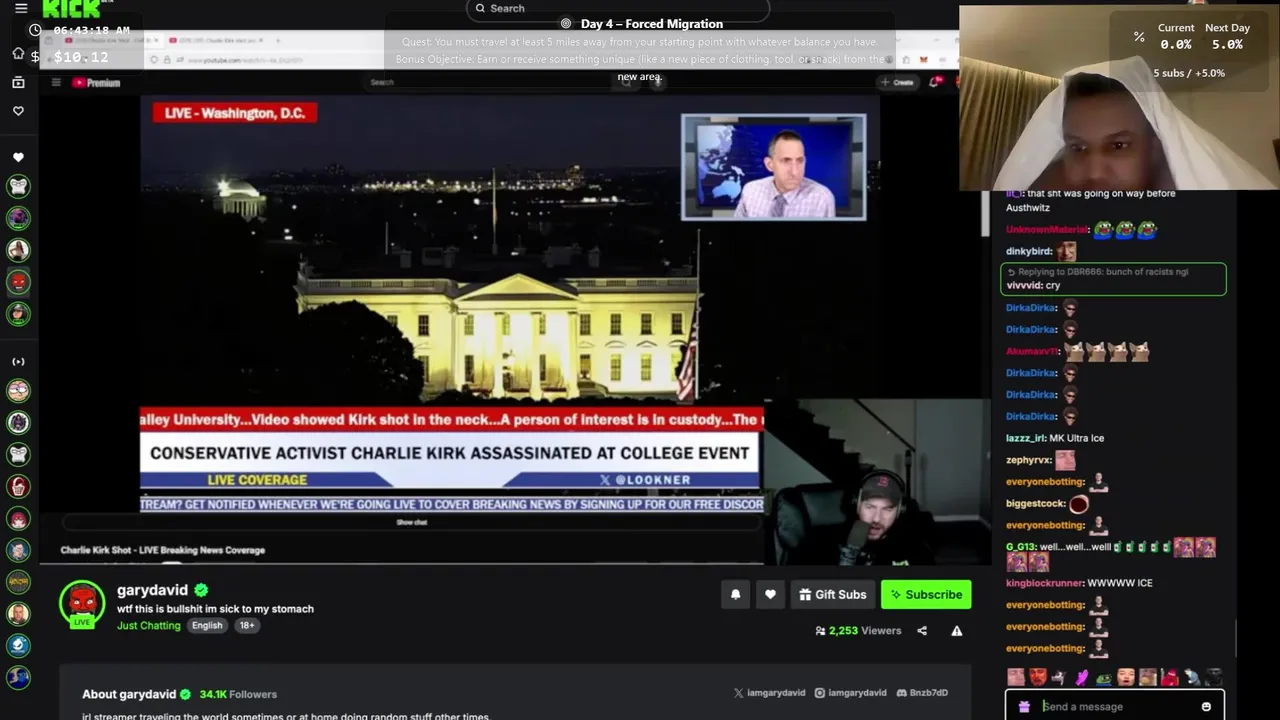Go to Home via the sidebar house icon
1280x720 pixels.
tap(18, 53)
